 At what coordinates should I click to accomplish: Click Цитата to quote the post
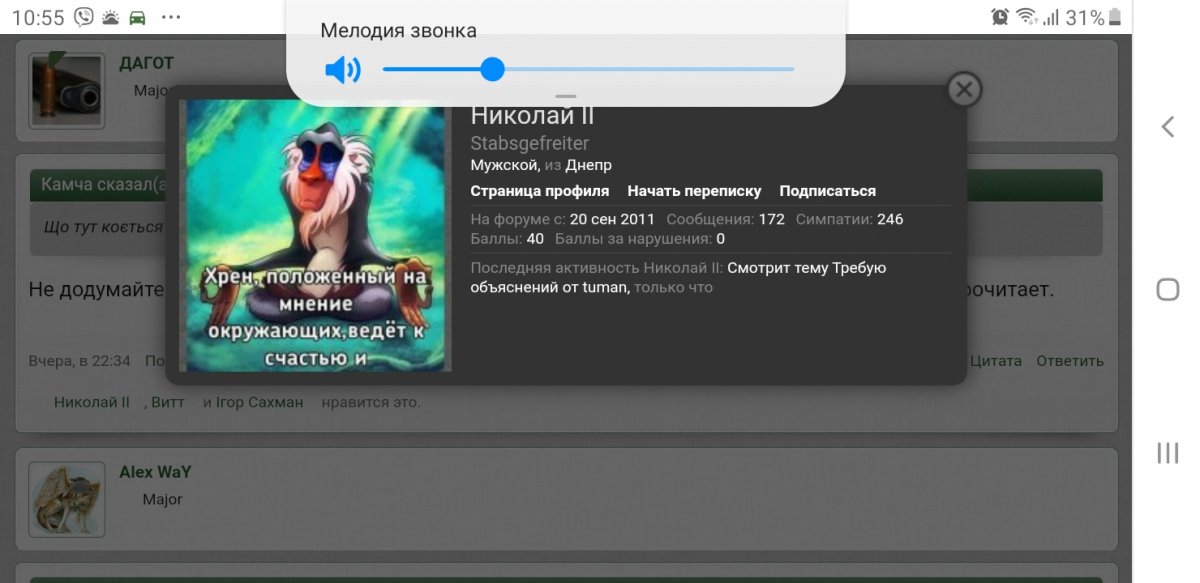[996, 361]
